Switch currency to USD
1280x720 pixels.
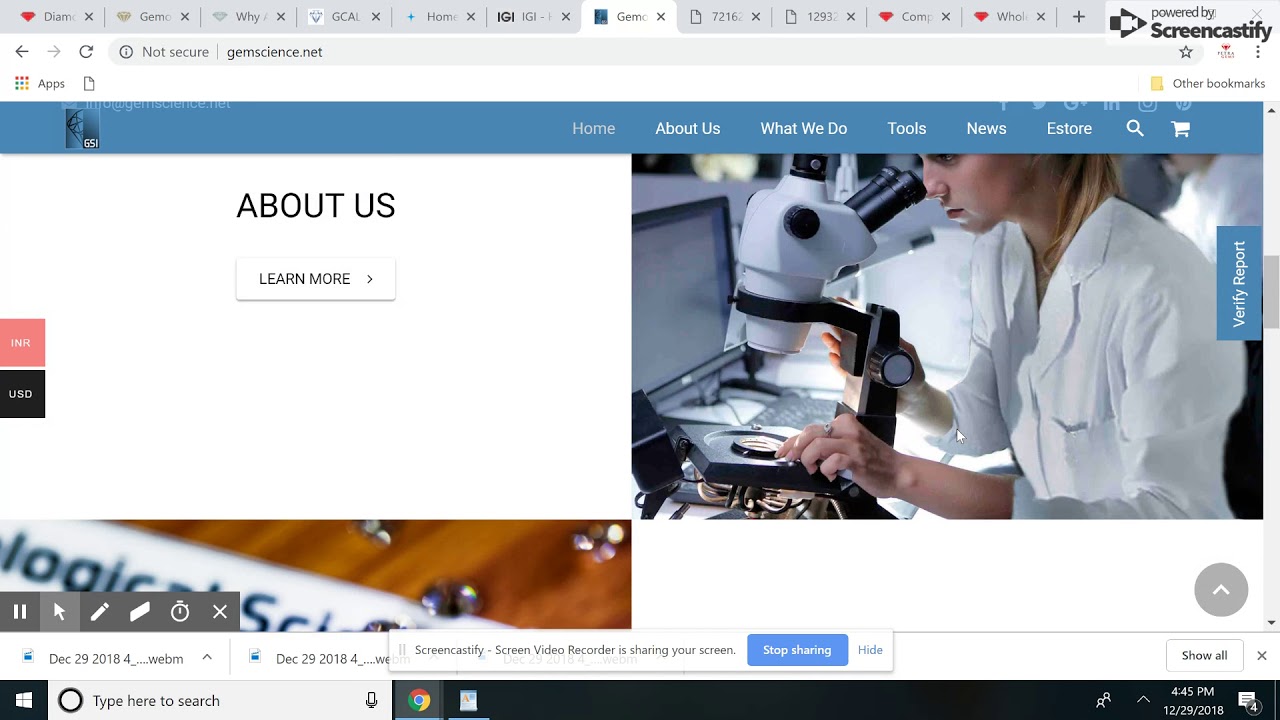(x=22, y=394)
